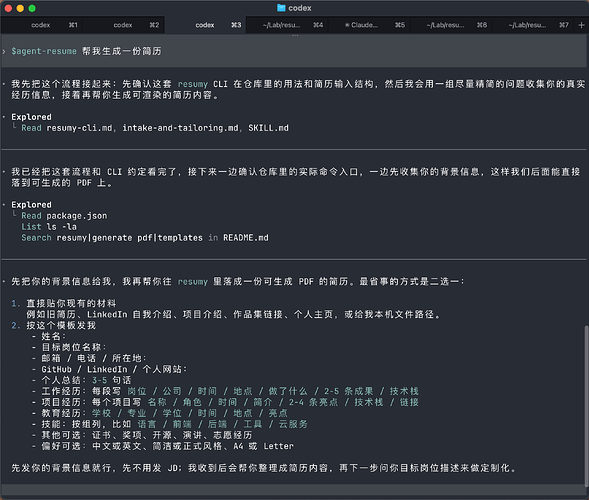Click the Explored heading above Read package.json

pyautogui.click(x=31, y=205)
